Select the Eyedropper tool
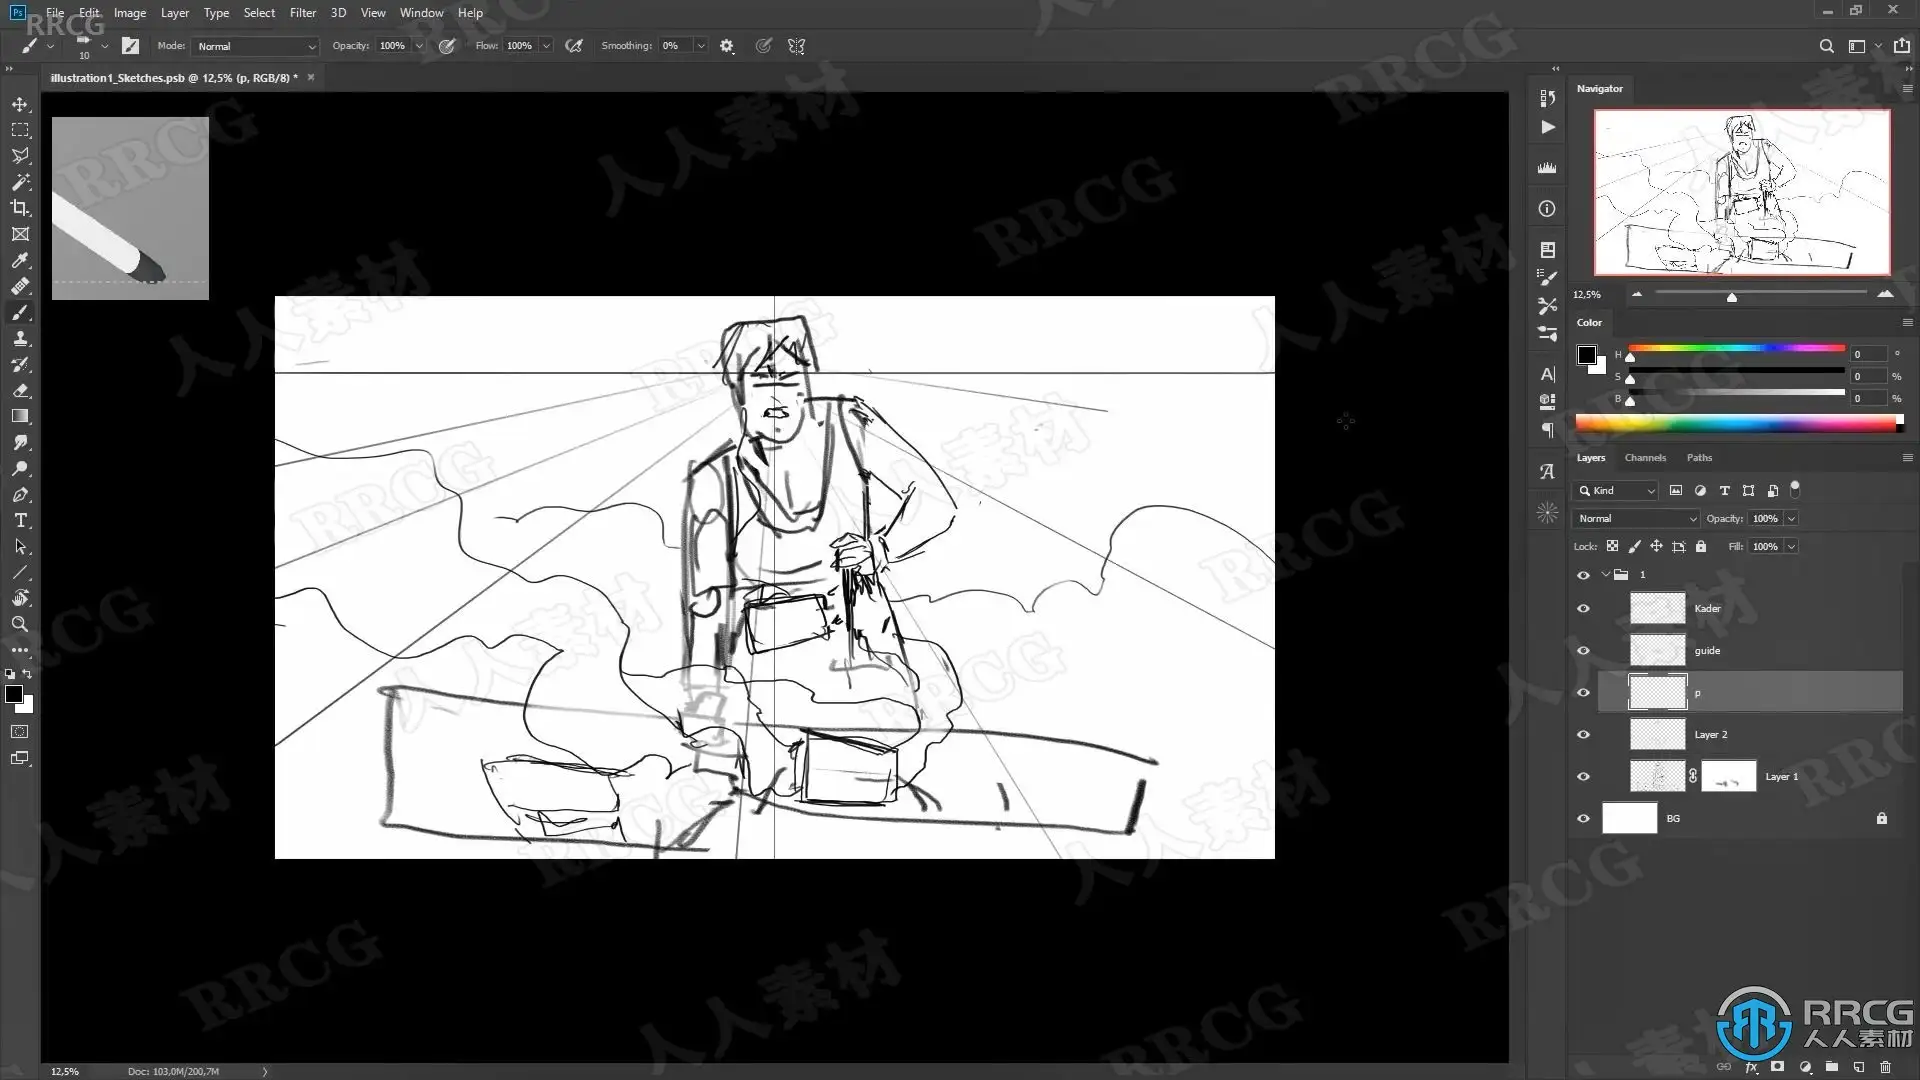1920x1080 pixels. click(x=20, y=260)
